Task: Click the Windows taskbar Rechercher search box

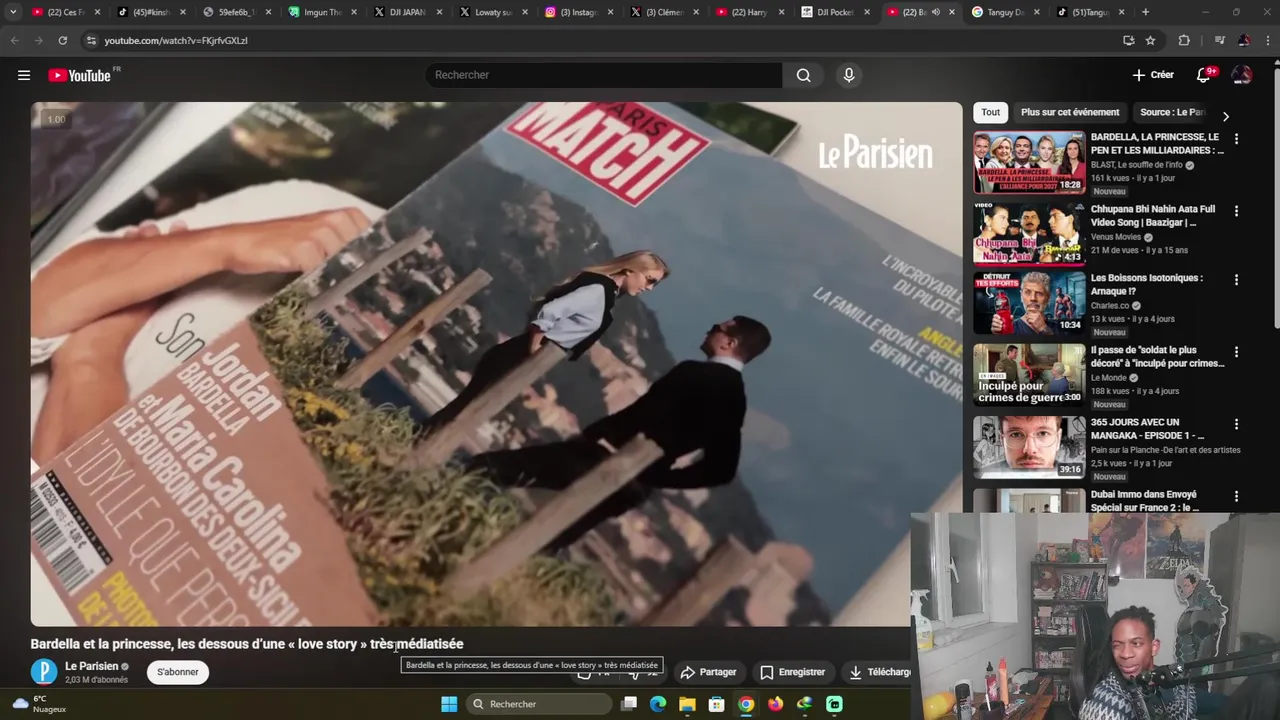Action: coord(538,704)
